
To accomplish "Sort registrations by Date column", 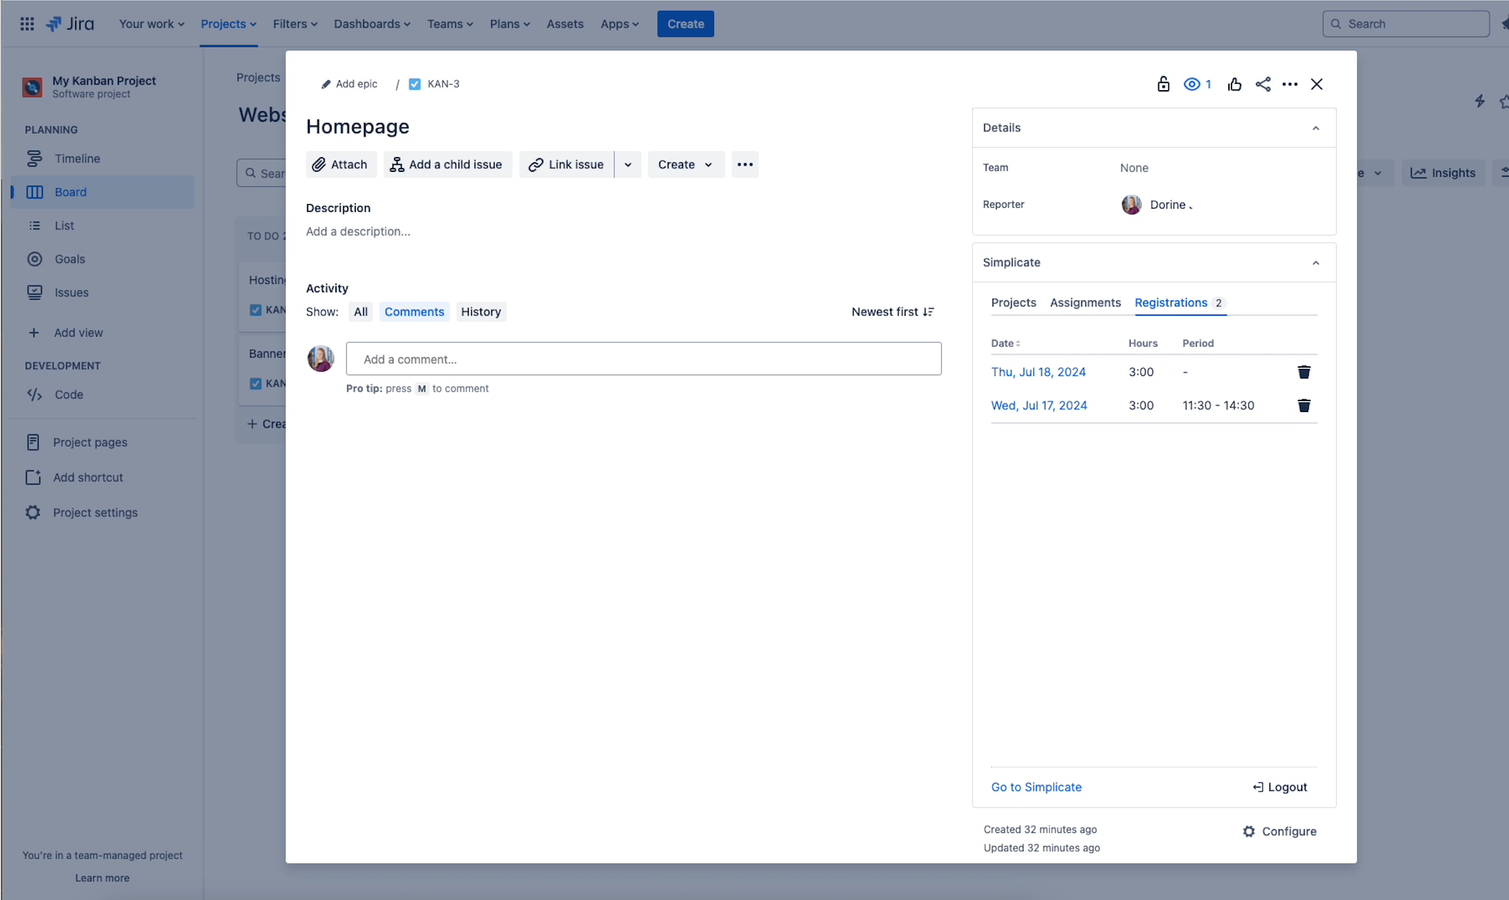I will 1005,343.
